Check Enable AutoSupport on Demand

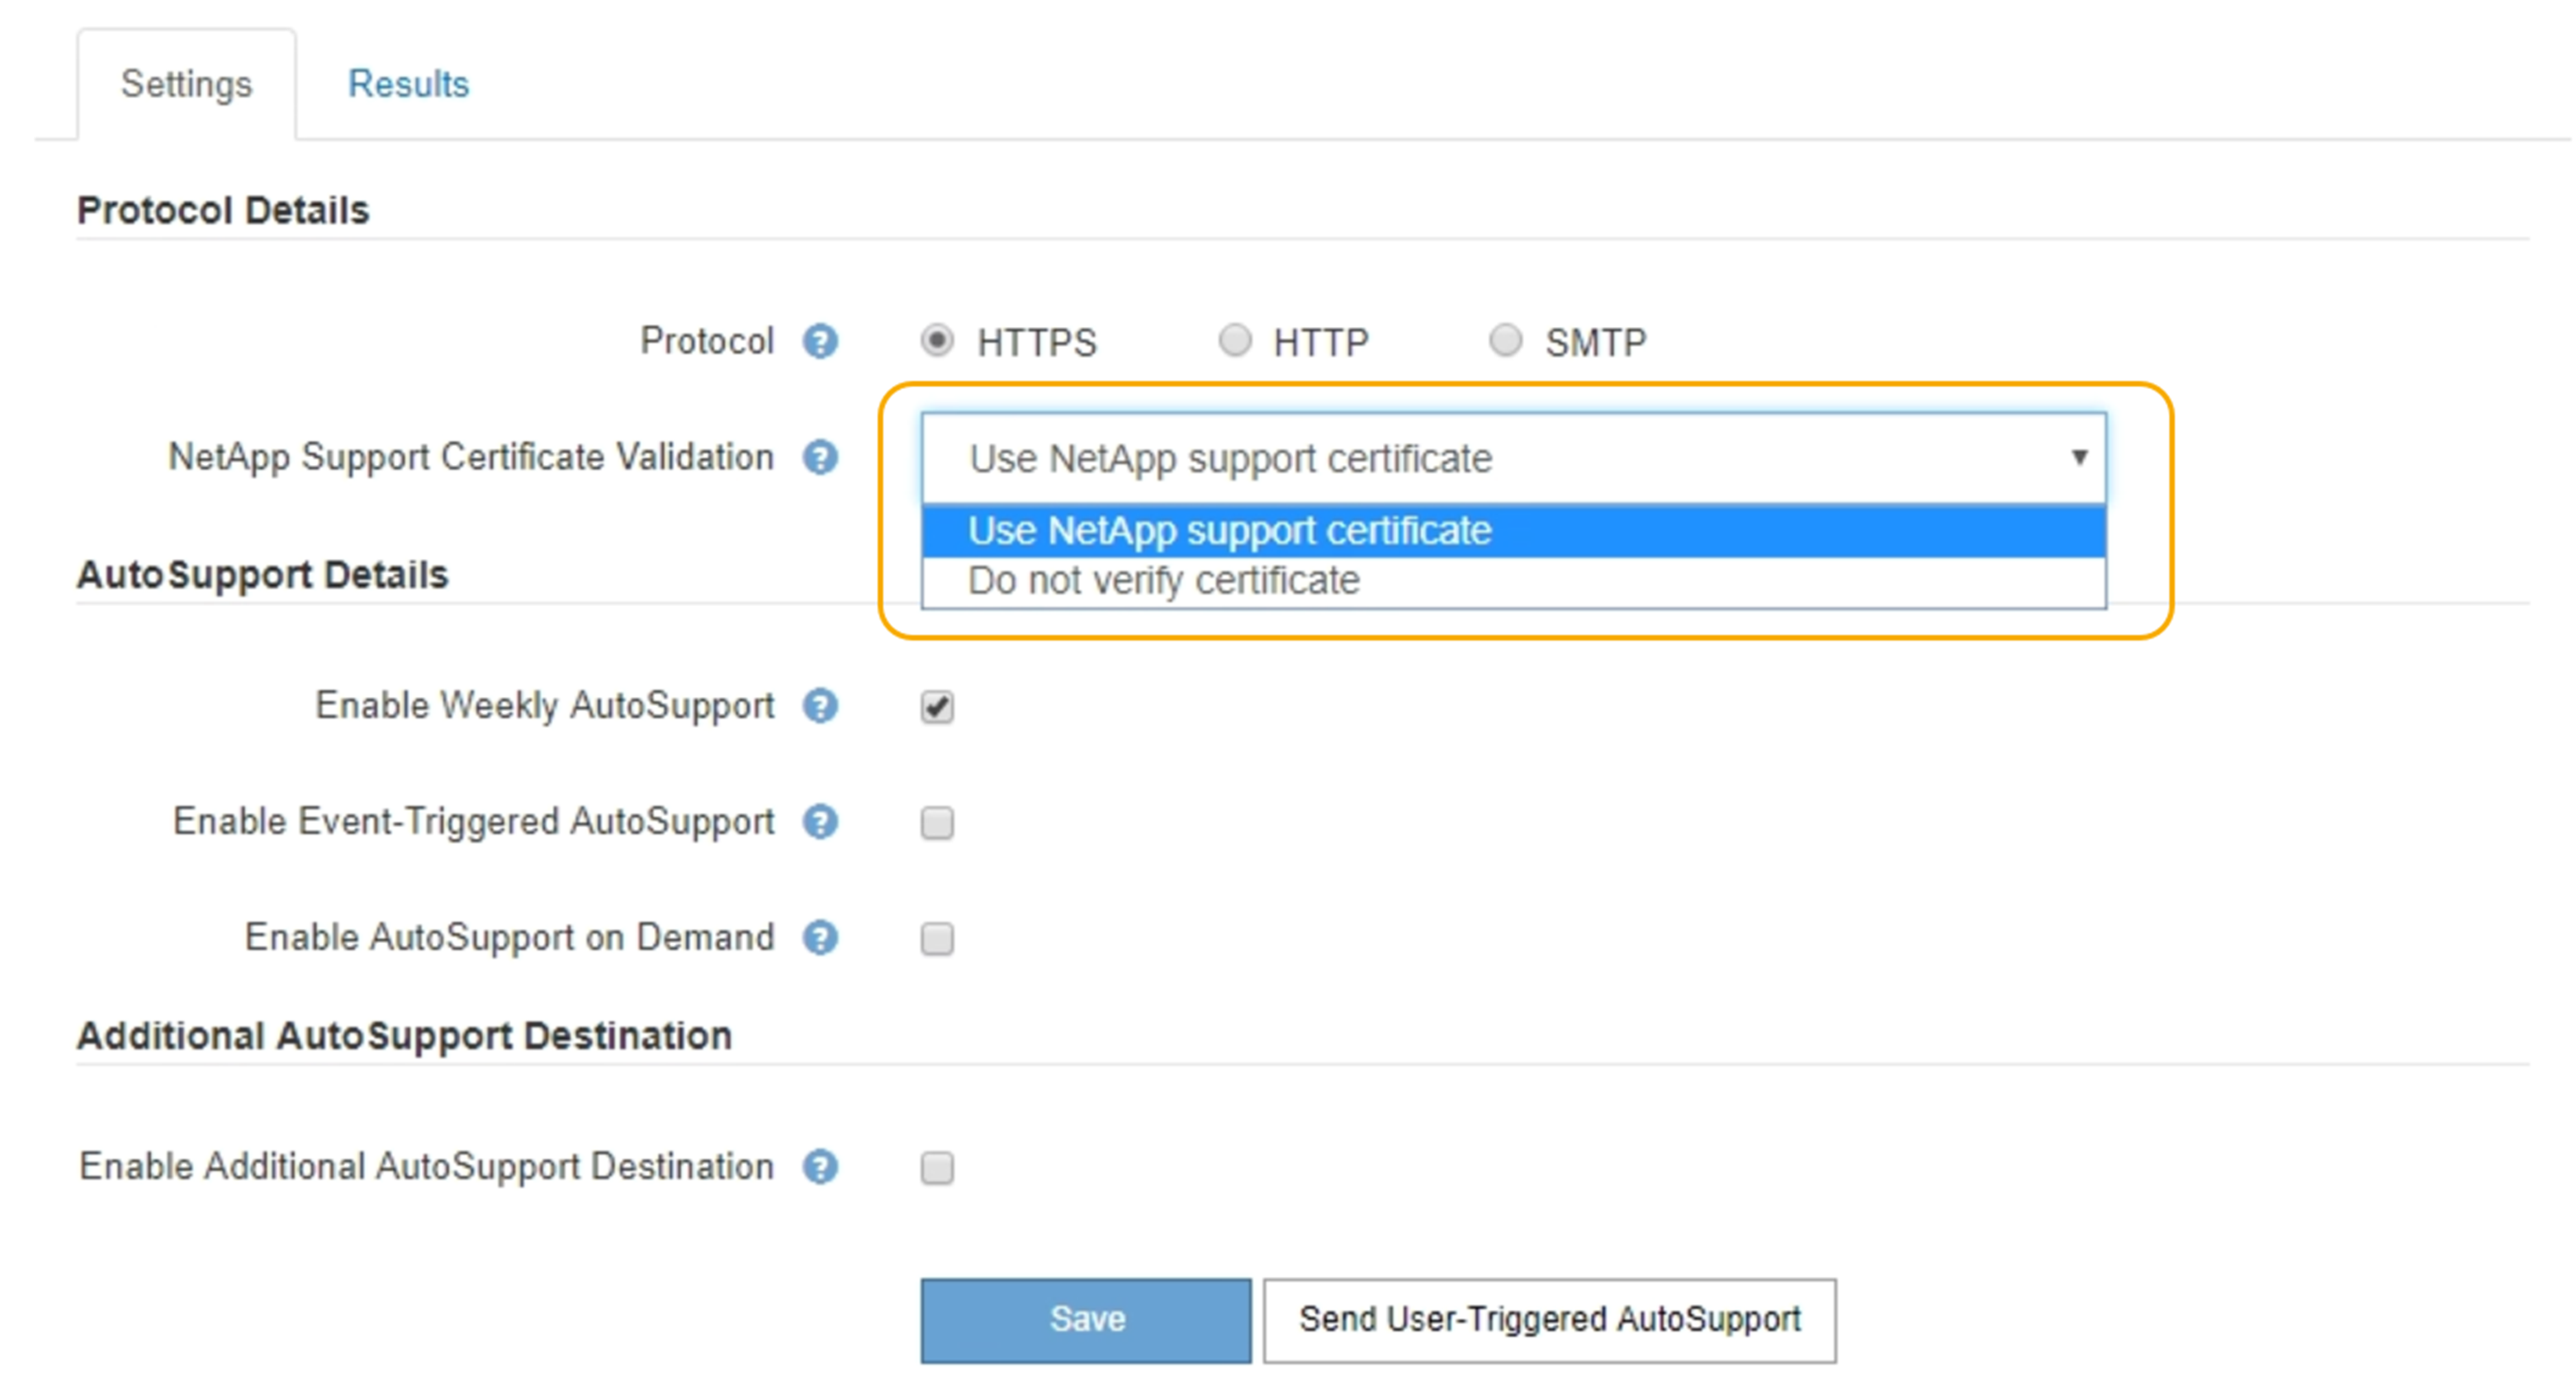pos(937,939)
